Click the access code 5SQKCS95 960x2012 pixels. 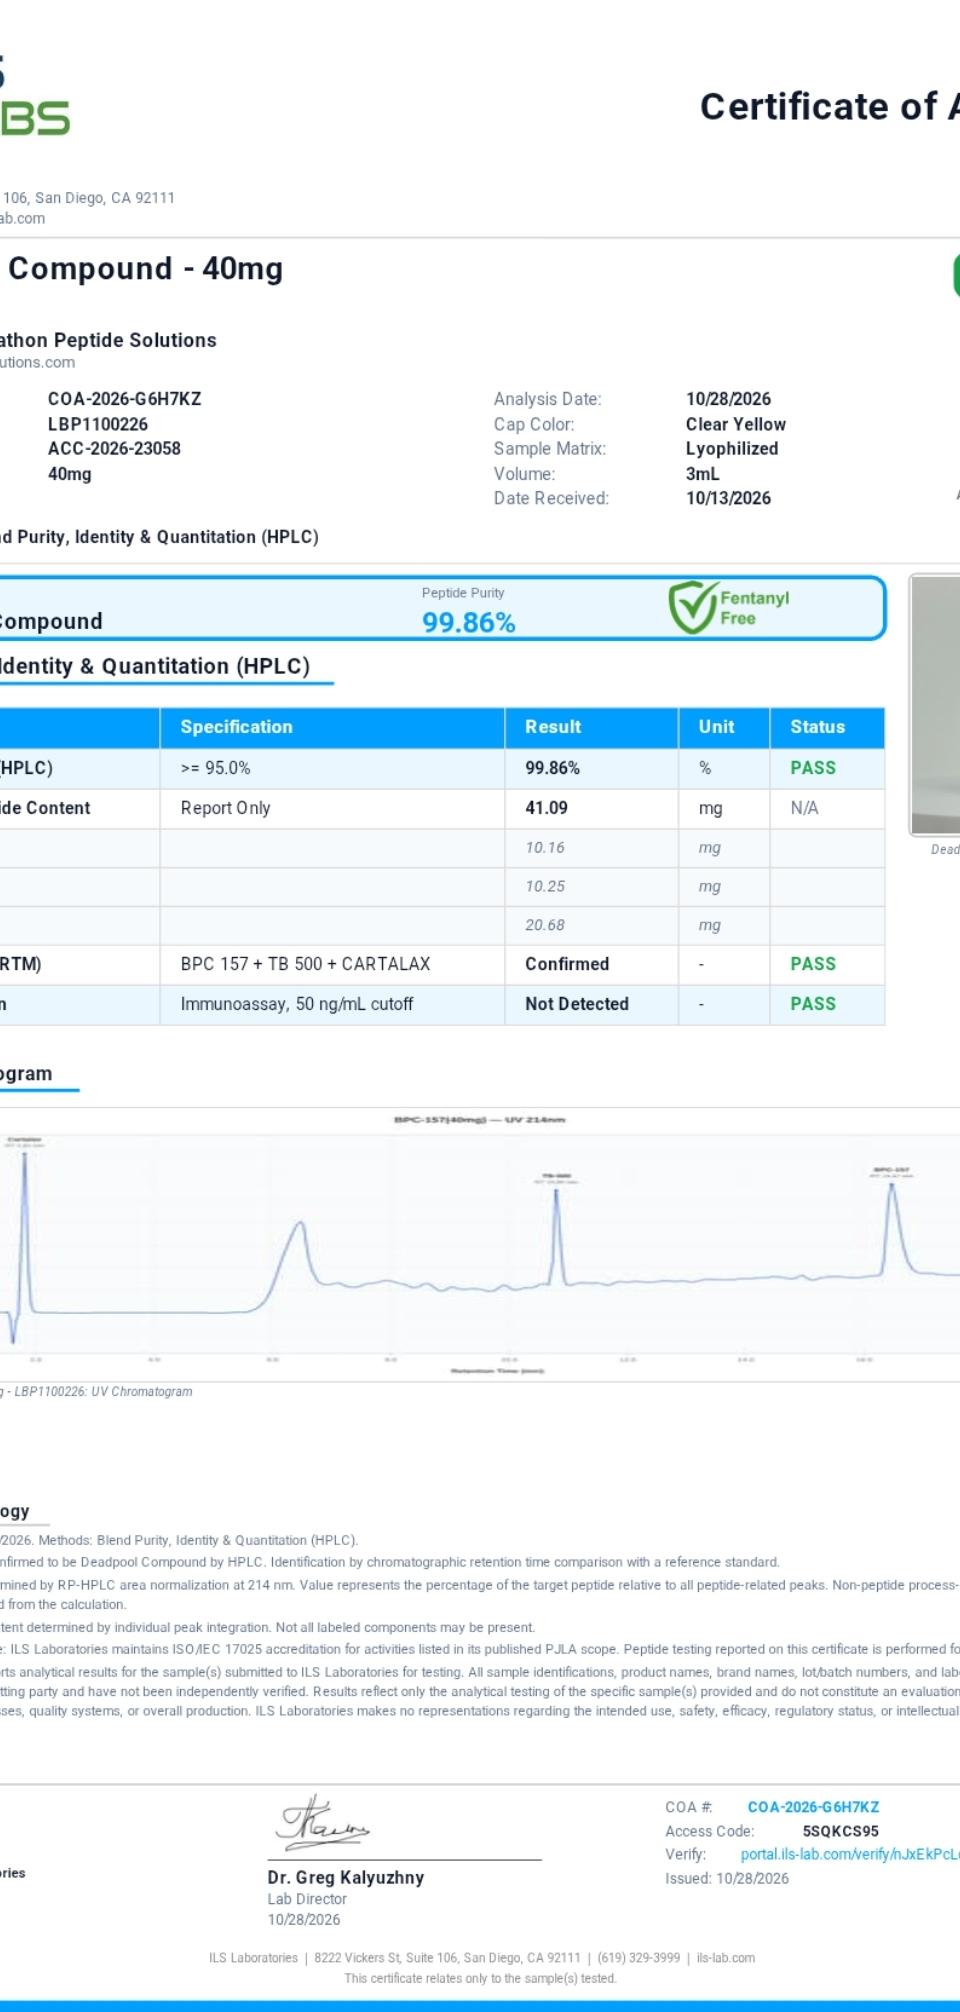(840, 1831)
